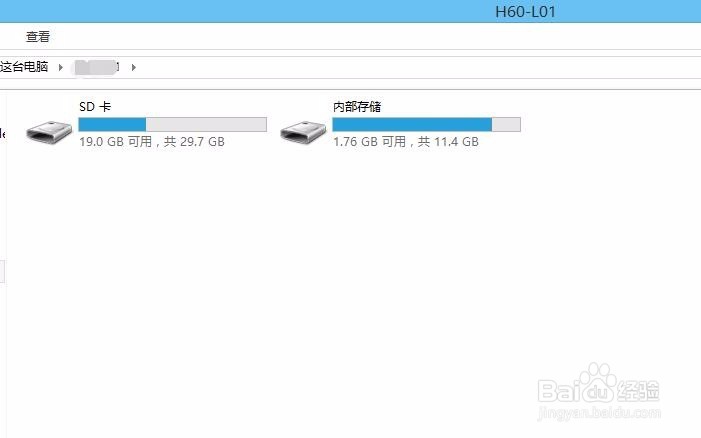The height and width of the screenshot is (438, 701).
Task: Expand the arrow after the device breadcrumb
Action: point(133,67)
